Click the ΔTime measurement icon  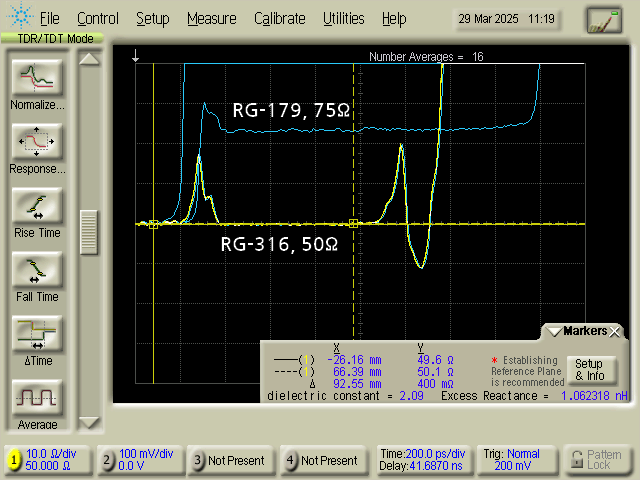pyautogui.click(x=37, y=333)
